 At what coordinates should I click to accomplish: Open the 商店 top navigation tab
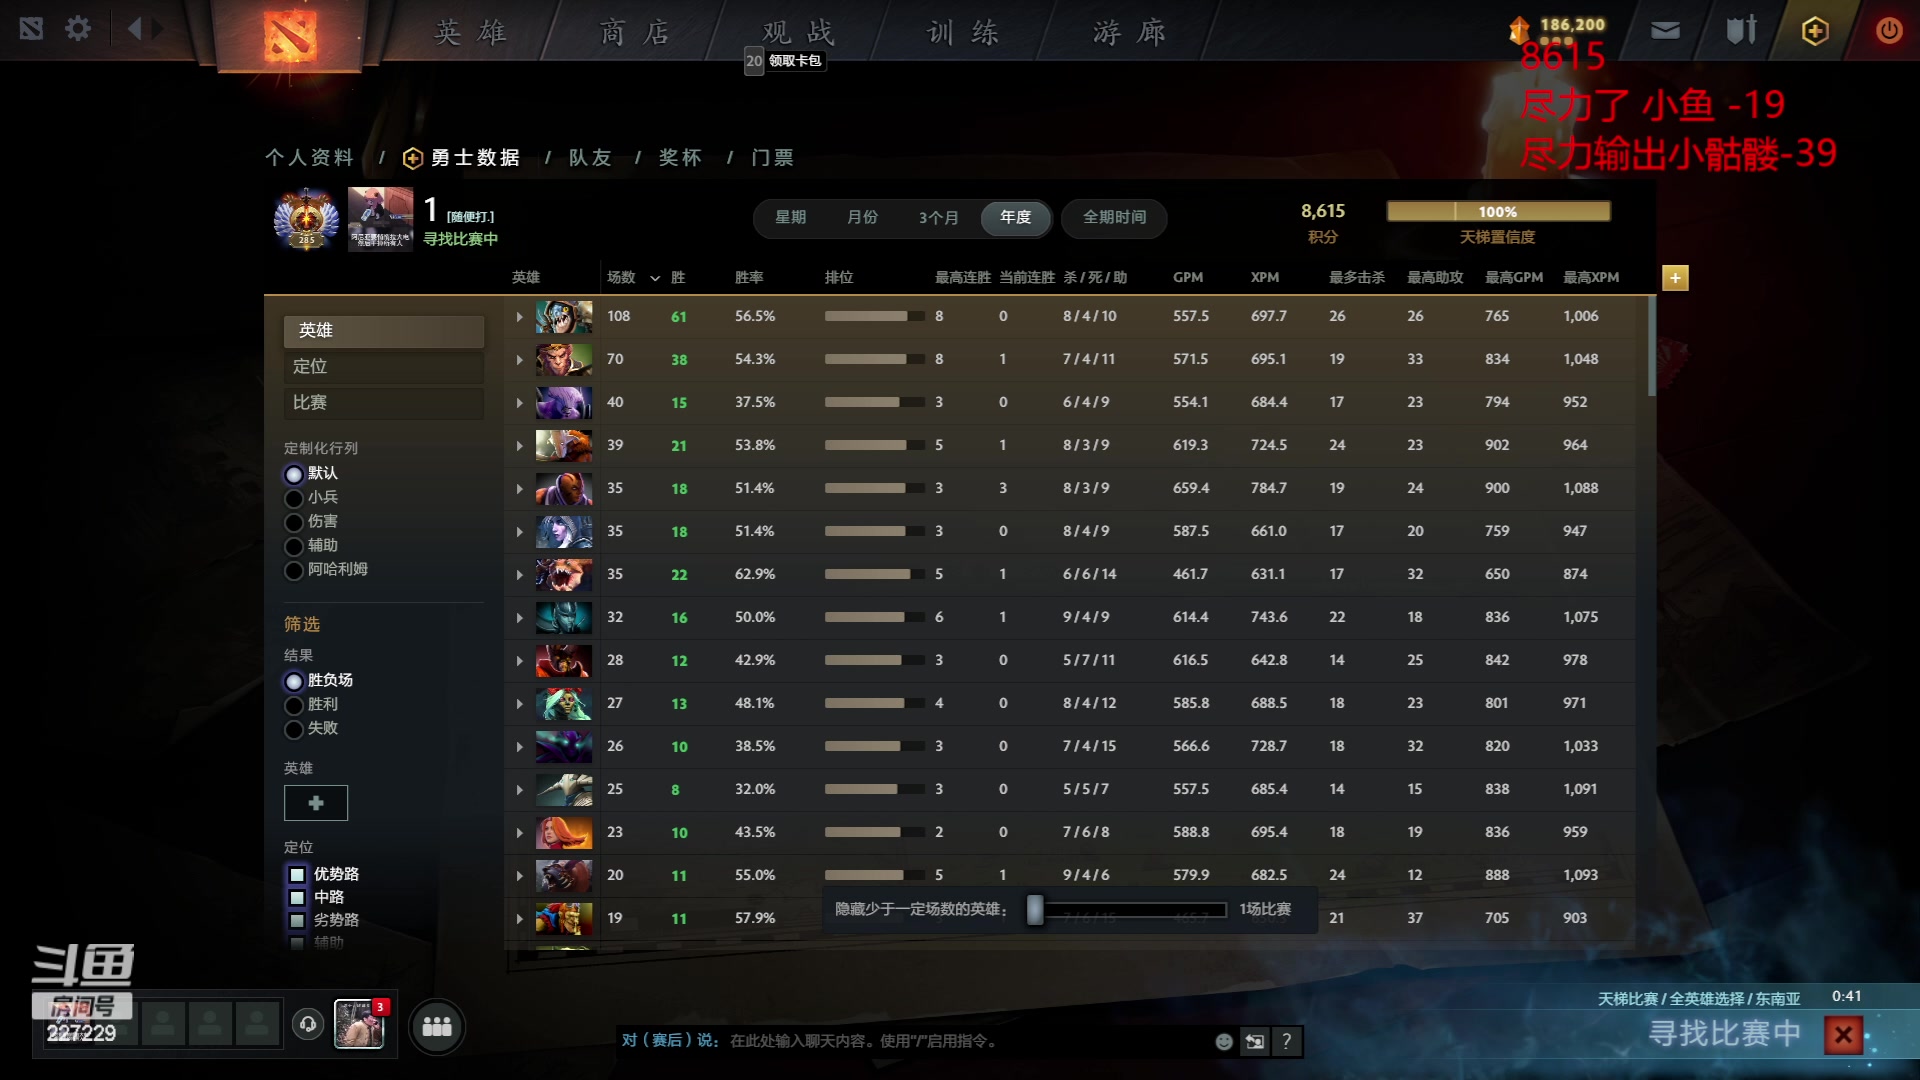[635, 32]
